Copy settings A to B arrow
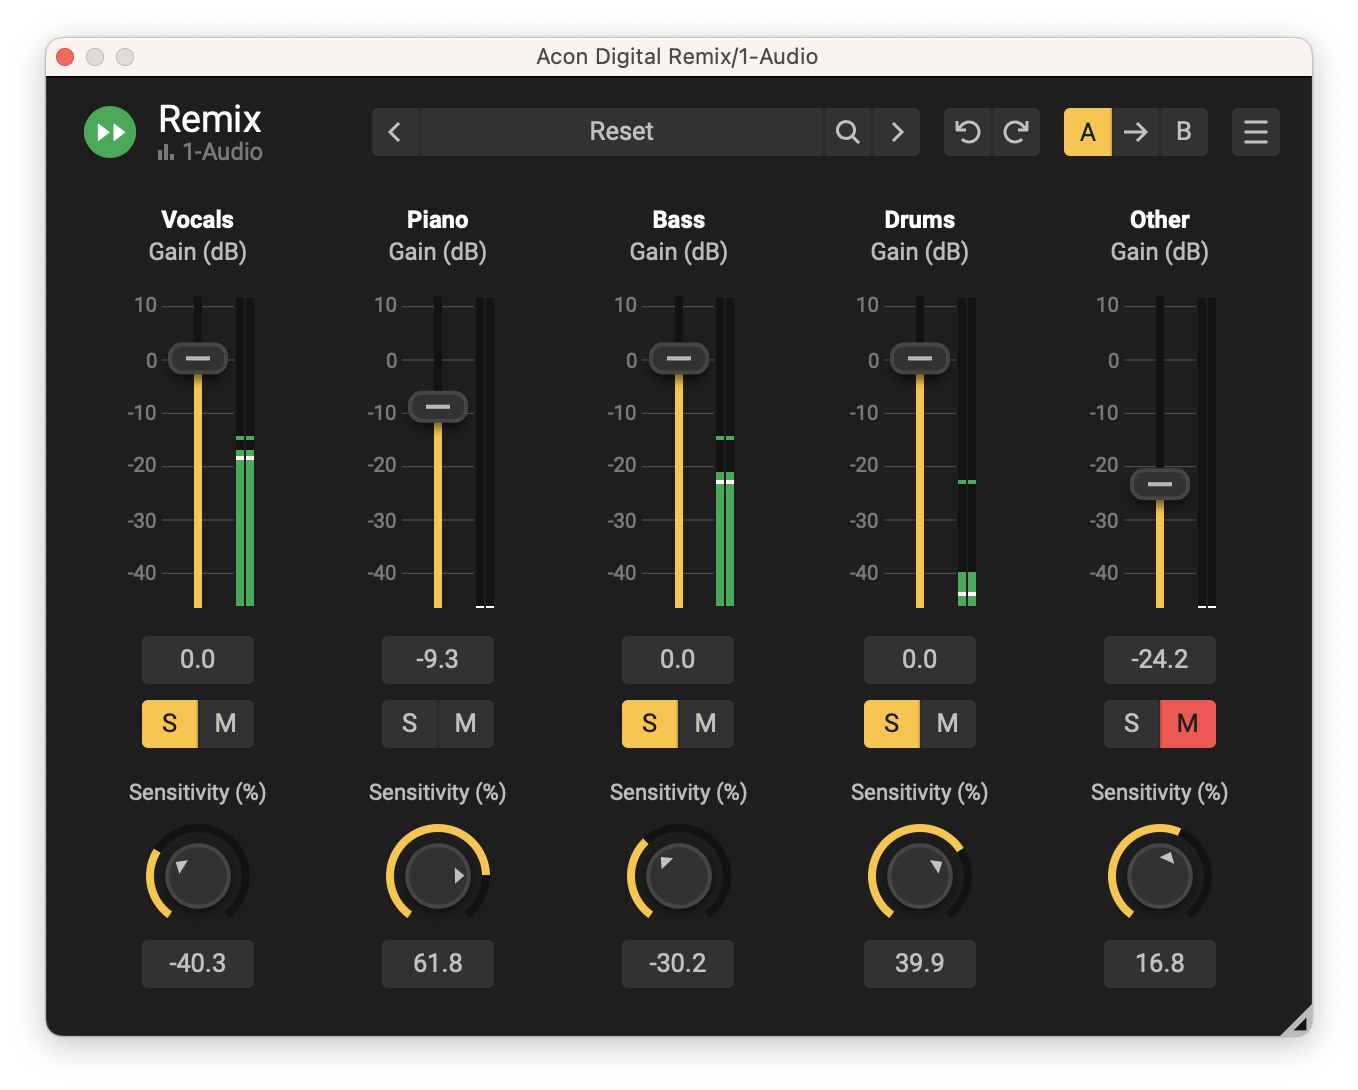Image resolution: width=1358 pixels, height=1090 pixels. 1135,132
